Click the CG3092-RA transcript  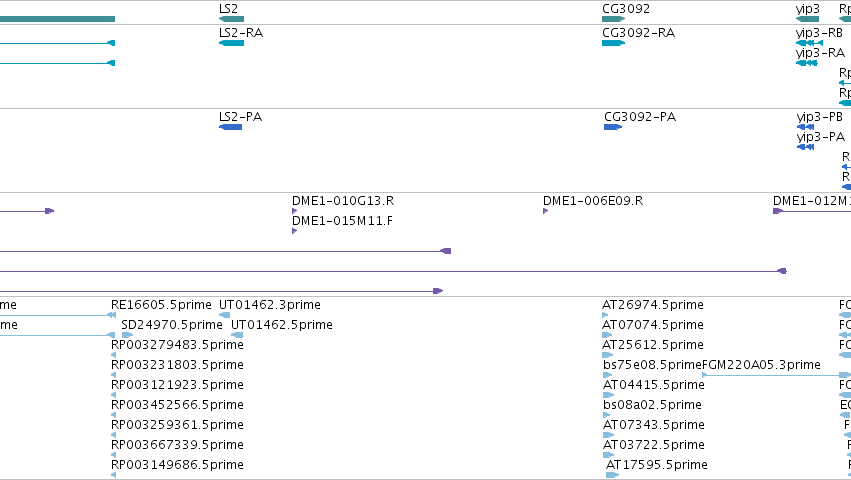pos(638,33)
